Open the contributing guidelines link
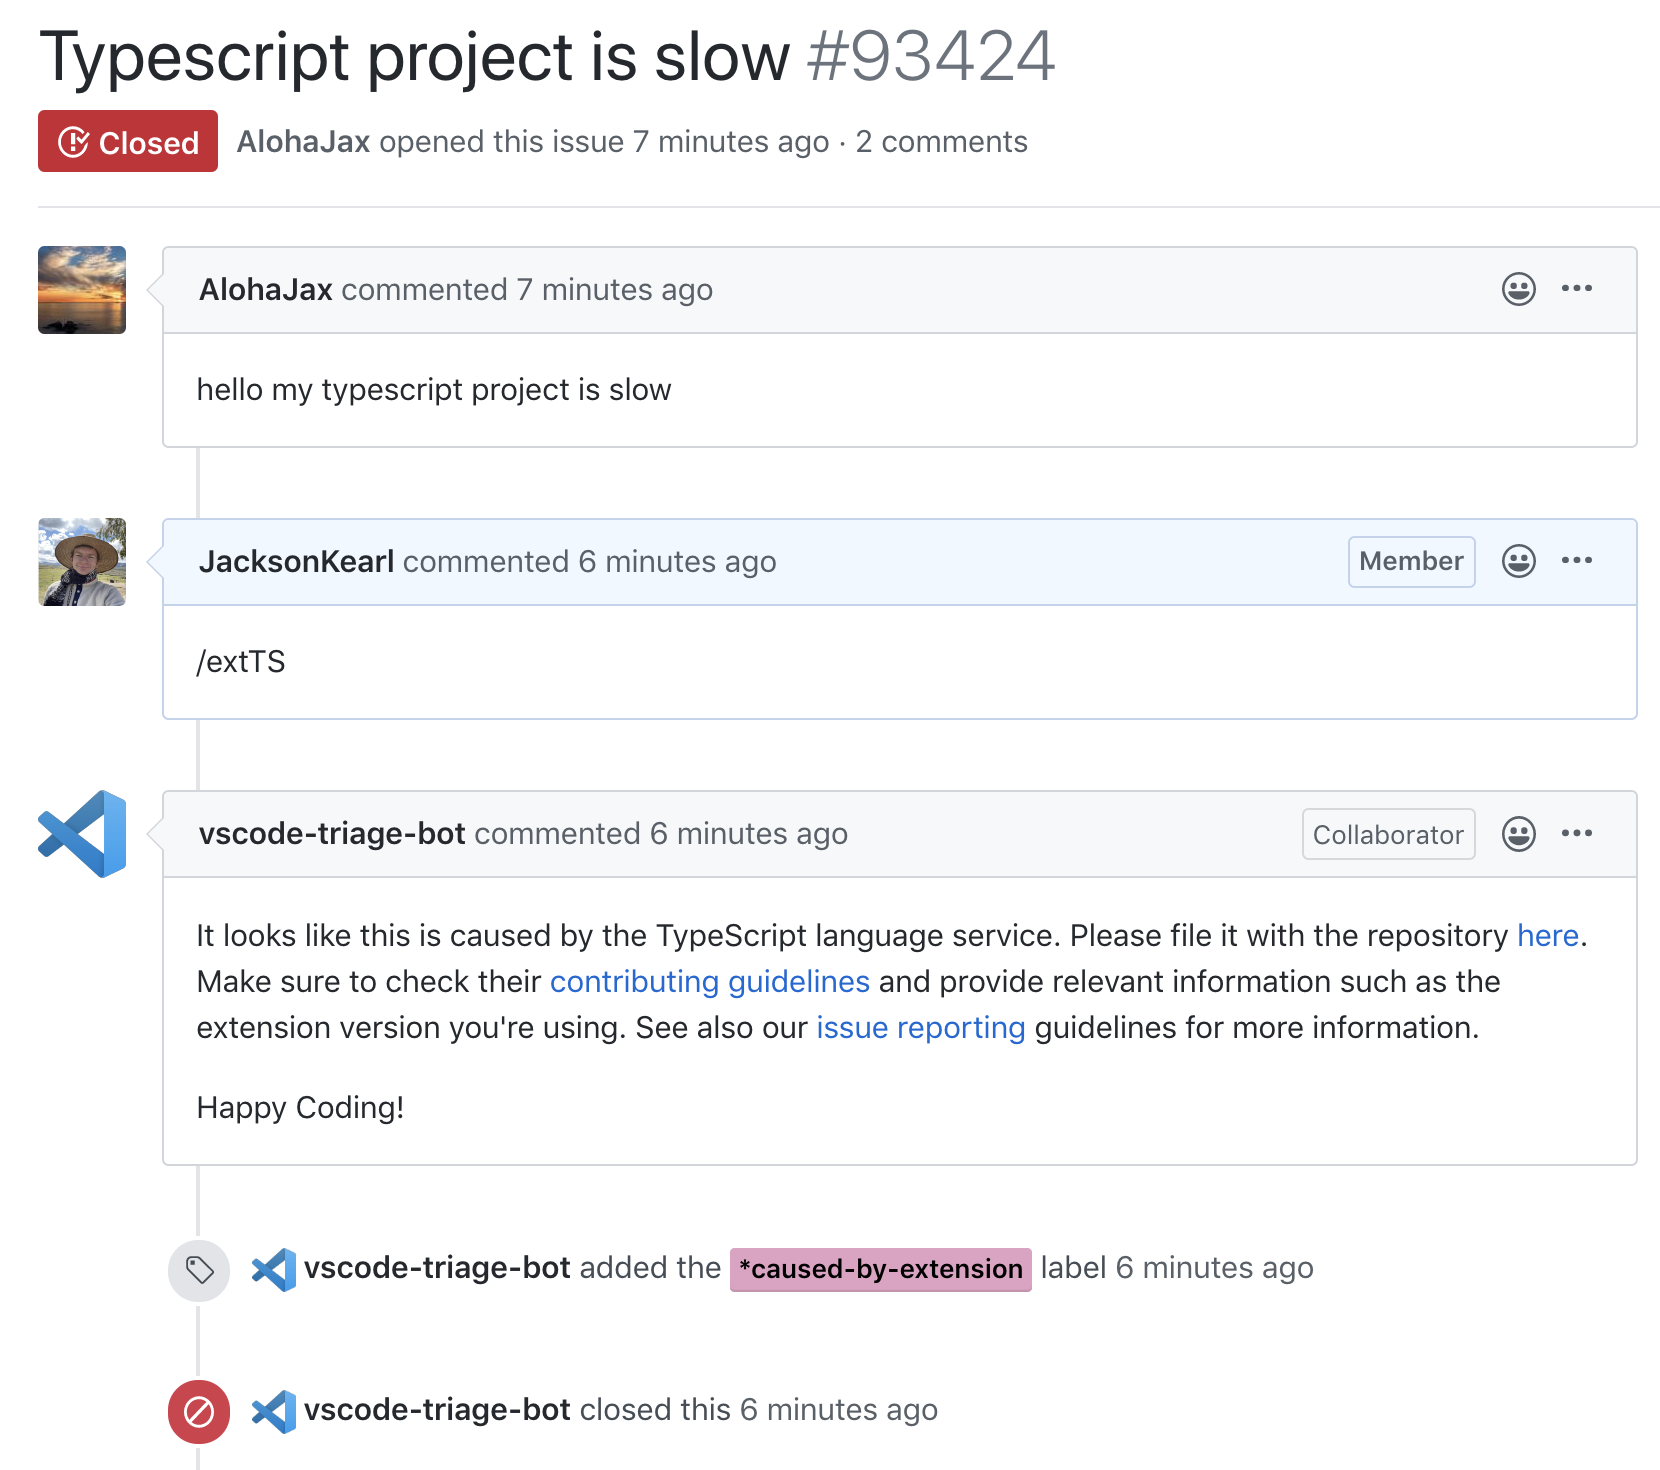 coord(709,981)
